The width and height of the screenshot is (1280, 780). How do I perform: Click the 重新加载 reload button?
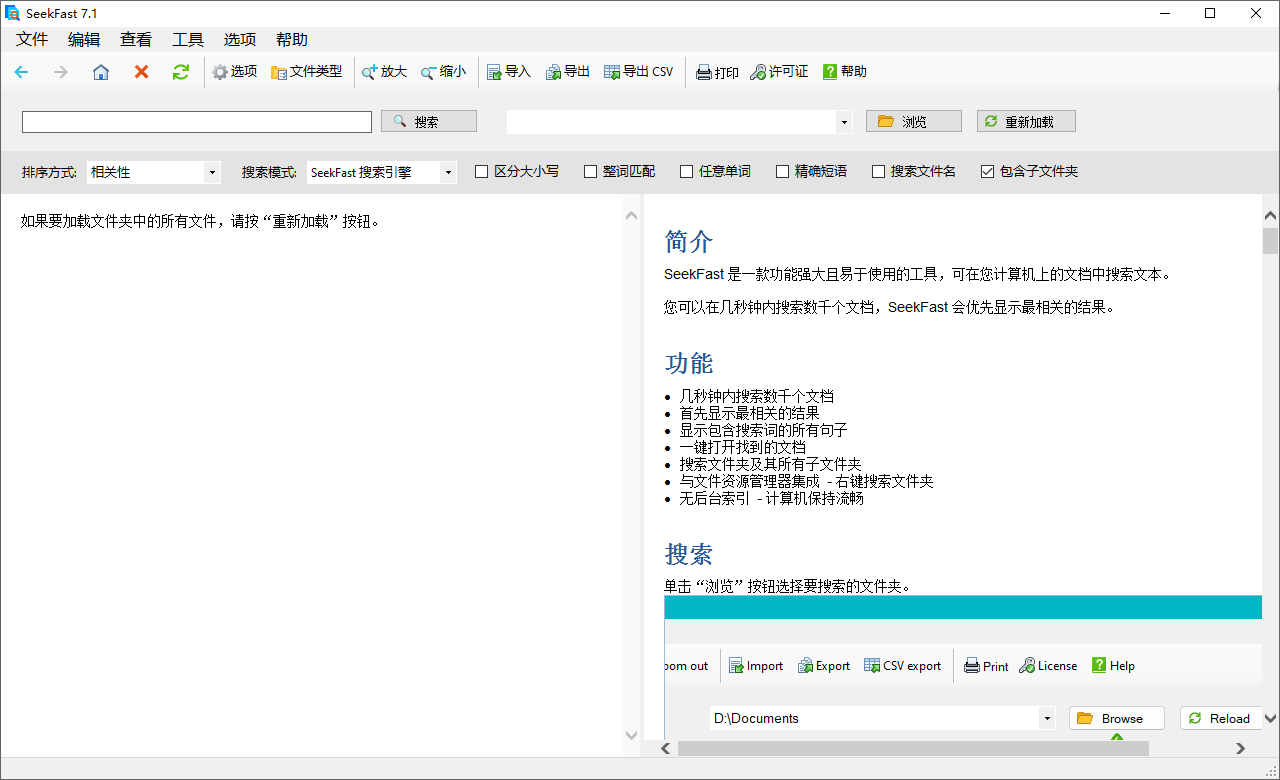point(1026,121)
